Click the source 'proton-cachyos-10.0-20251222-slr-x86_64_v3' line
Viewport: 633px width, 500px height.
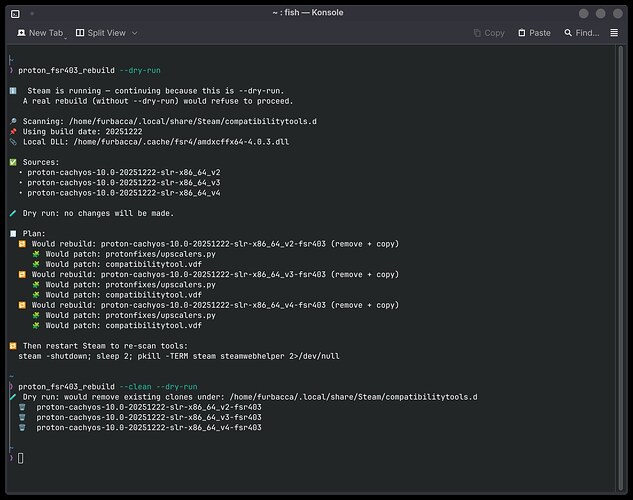(x=124, y=182)
